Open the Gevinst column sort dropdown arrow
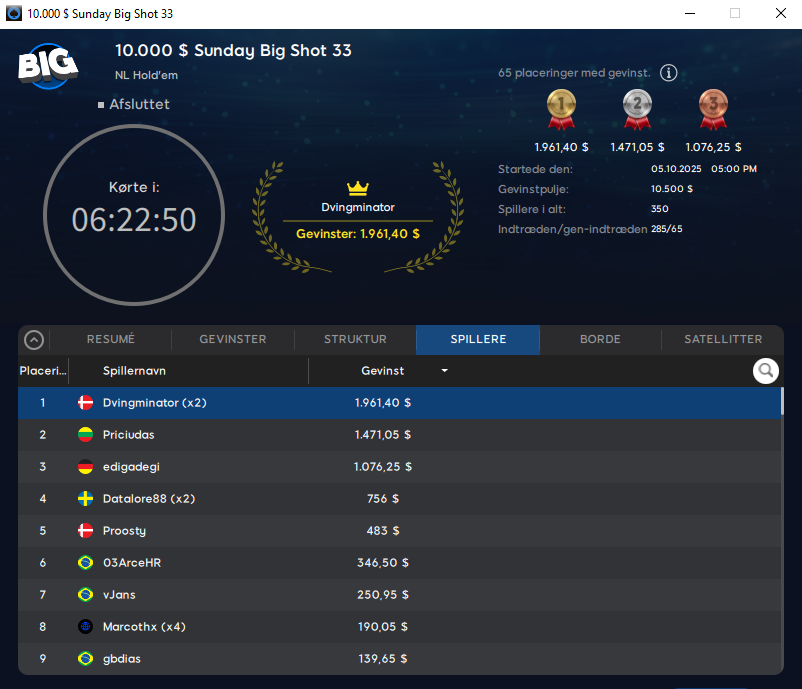The height and width of the screenshot is (689, 802). [444, 371]
